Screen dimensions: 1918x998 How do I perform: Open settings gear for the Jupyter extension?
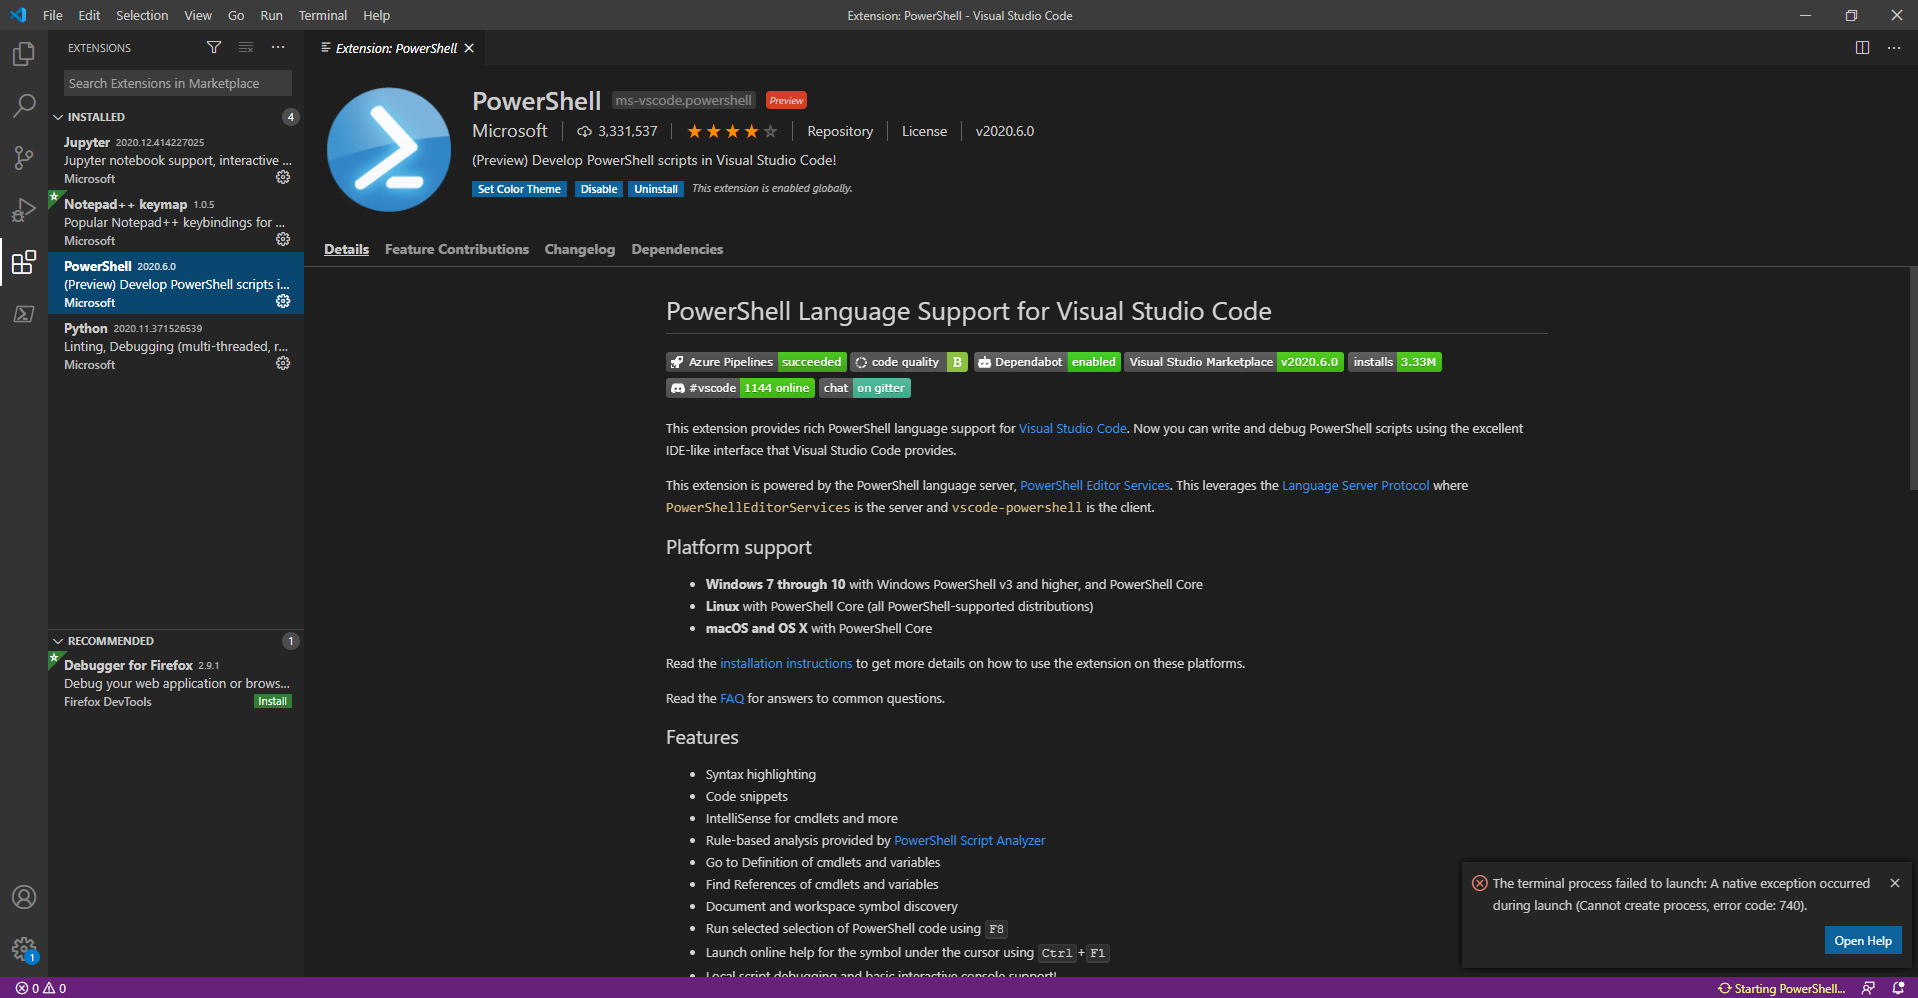(x=283, y=177)
